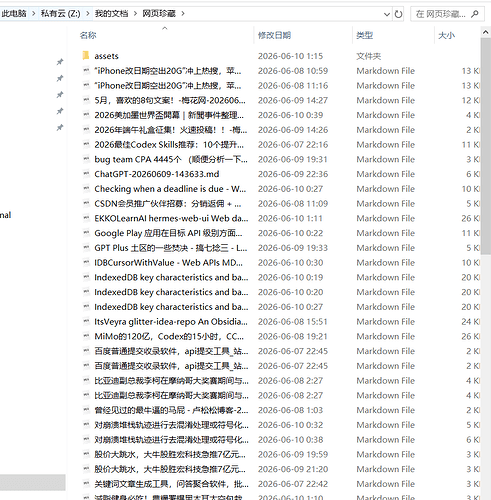Select file EKKOLearnAI hermes-web-ui Web da...
This screenshot has width=491, height=500.
(171, 218)
